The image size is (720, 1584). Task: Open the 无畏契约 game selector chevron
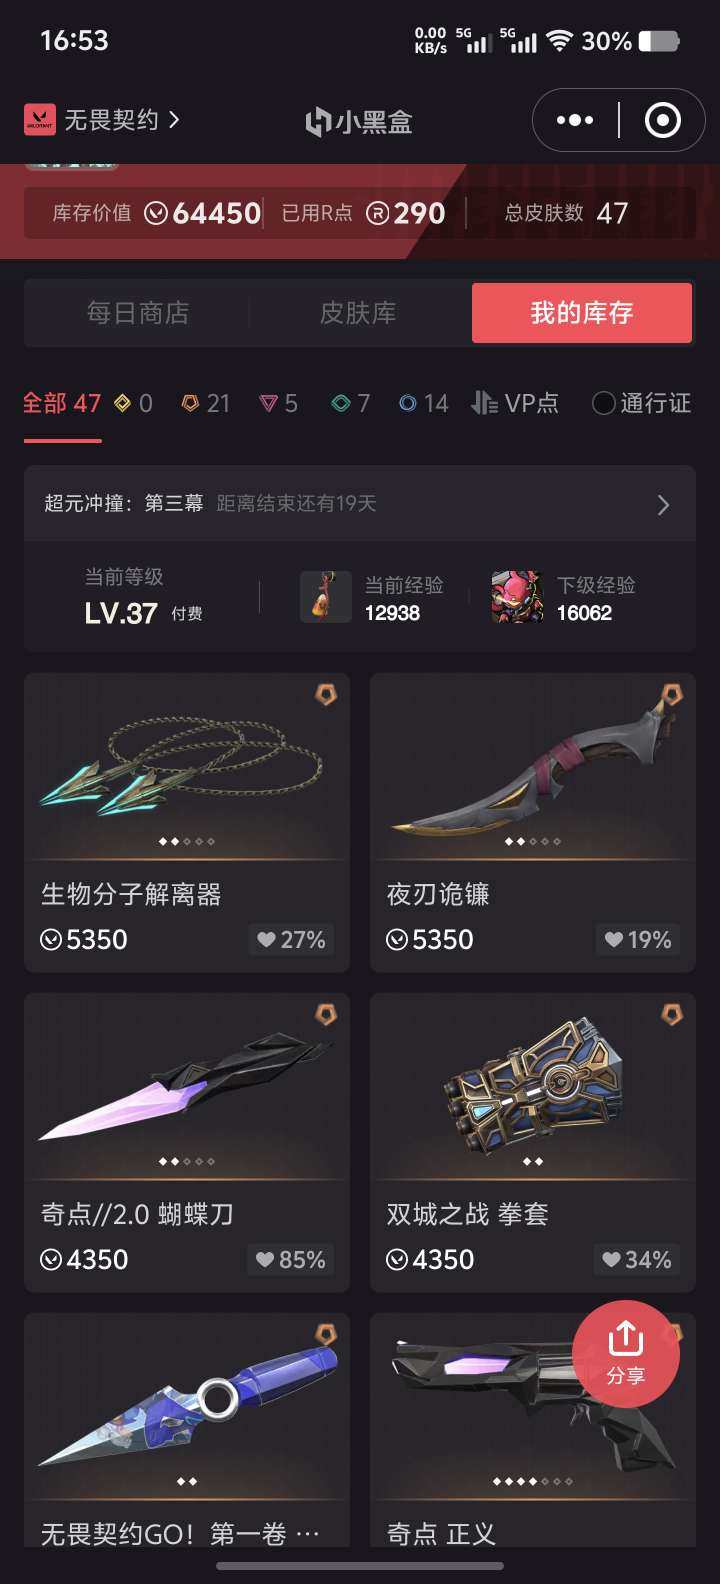(x=175, y=120)
